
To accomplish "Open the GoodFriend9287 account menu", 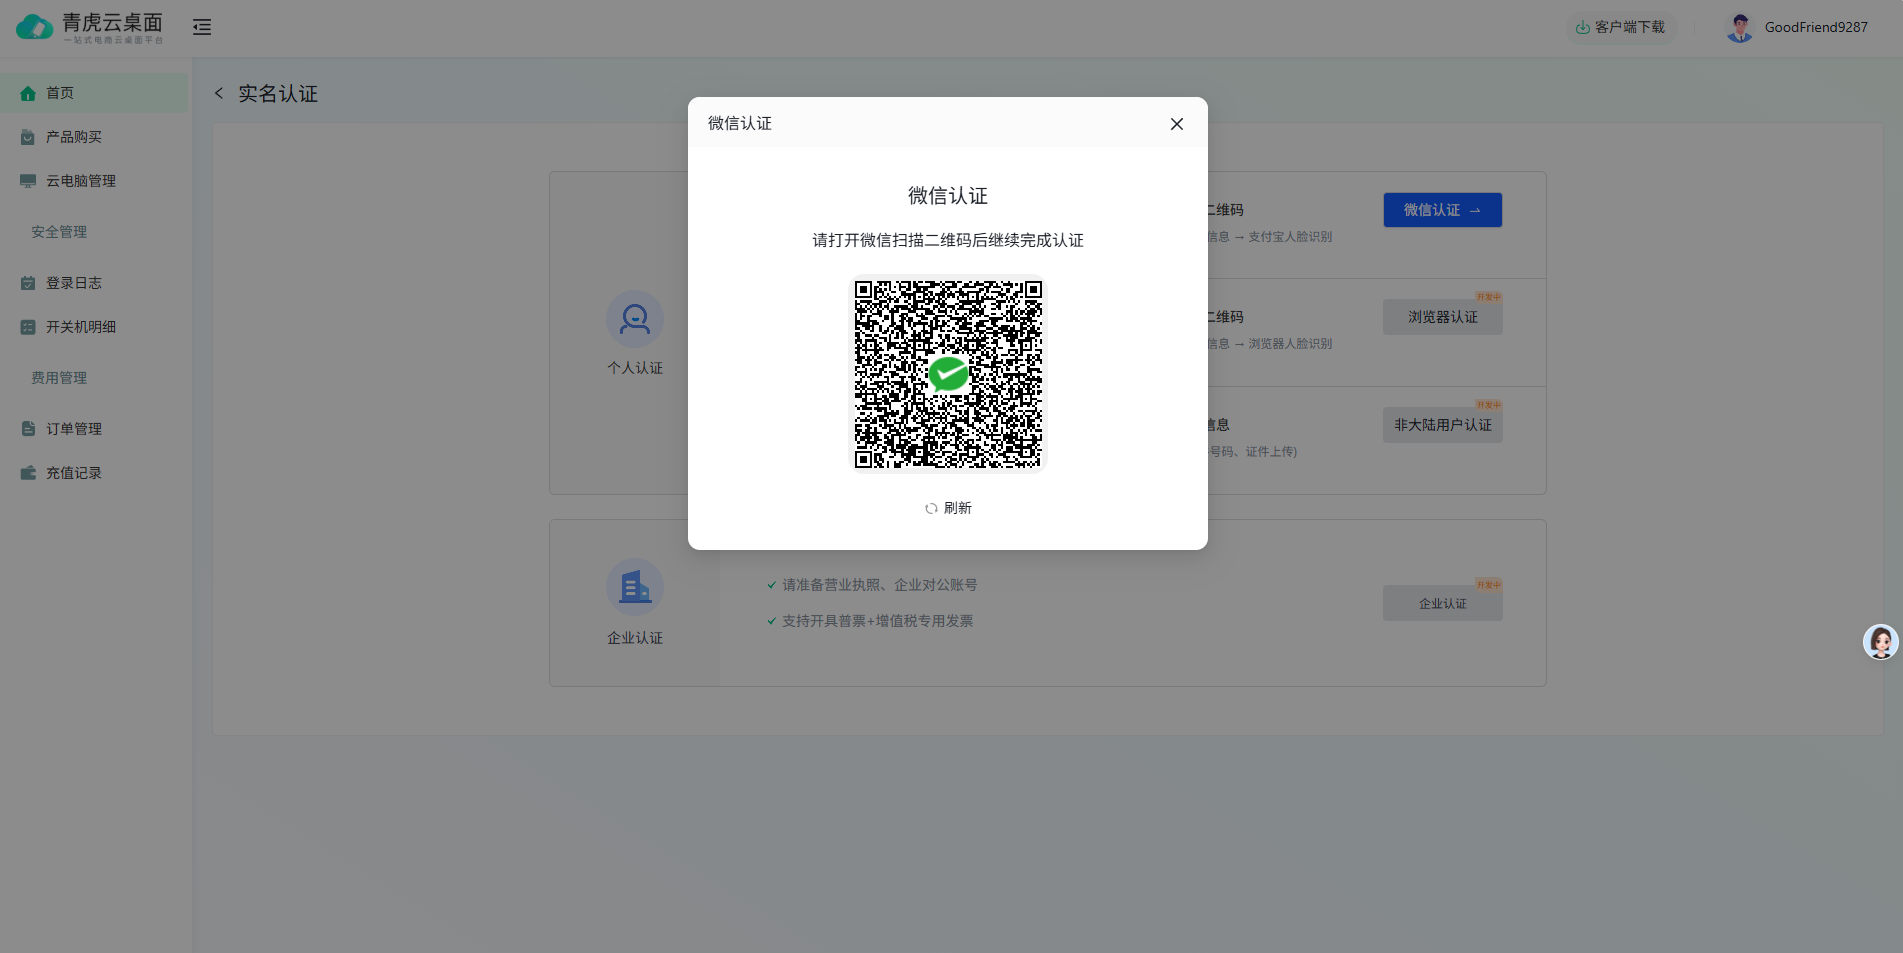I will pos(1816,28).
